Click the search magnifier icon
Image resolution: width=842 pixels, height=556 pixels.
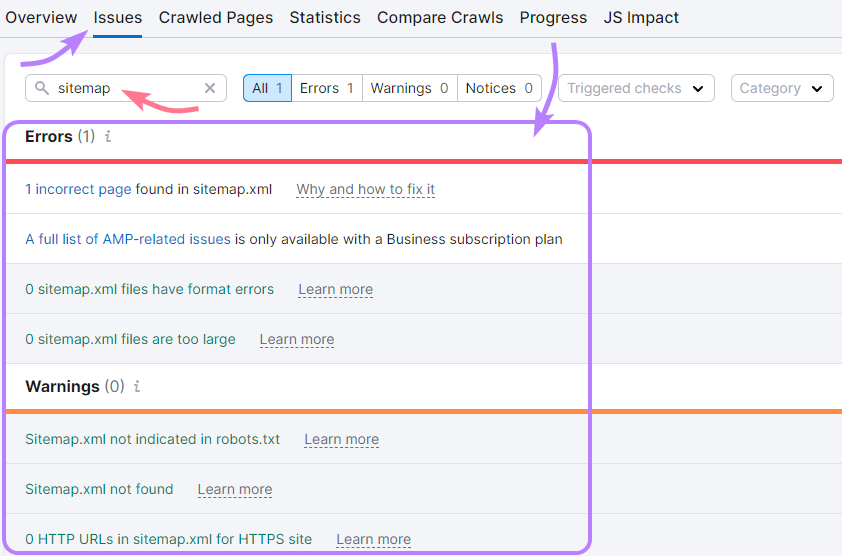pyautogui.click(x=41, y=88)
